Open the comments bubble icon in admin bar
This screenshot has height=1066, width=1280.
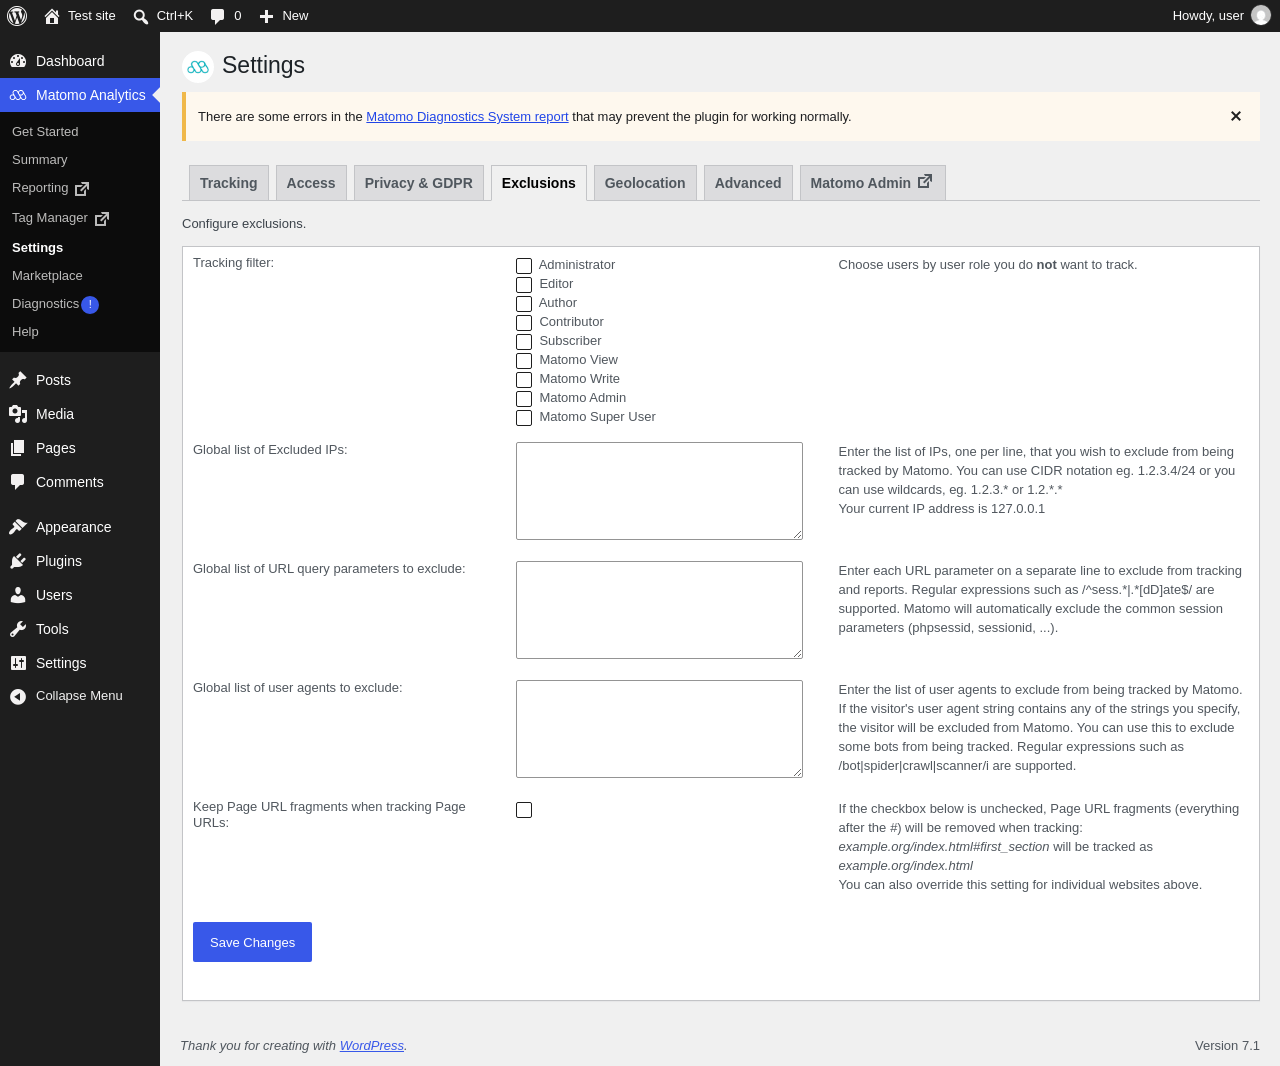(x=217, y=16)
